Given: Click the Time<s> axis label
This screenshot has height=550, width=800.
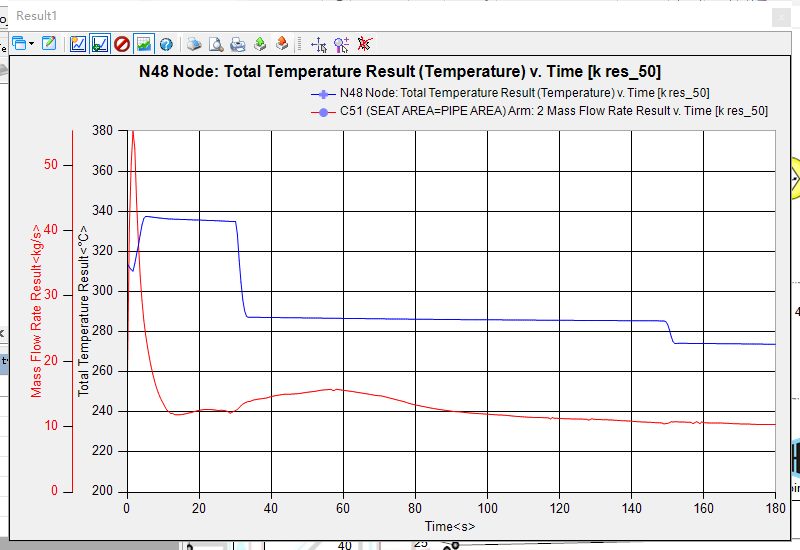Looking at the screenshot, I should pyautogui.click(x=450, y=527).
